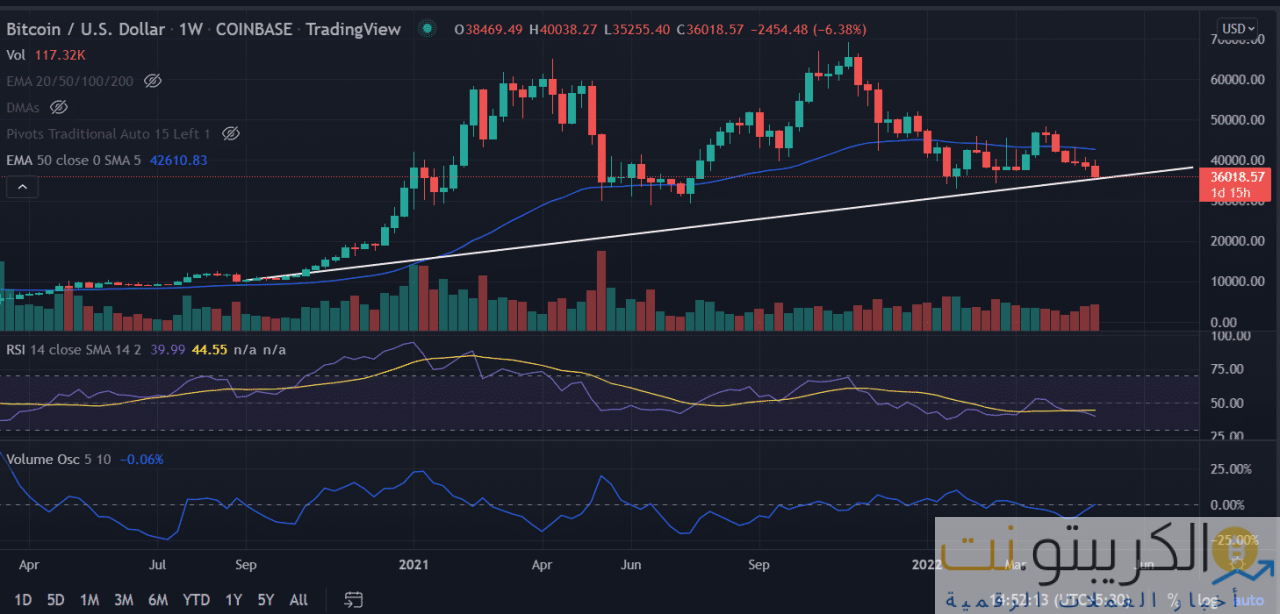Select the 6M time range
Image resolution: width=1280 pixels, height=614 pixels.
157,600
